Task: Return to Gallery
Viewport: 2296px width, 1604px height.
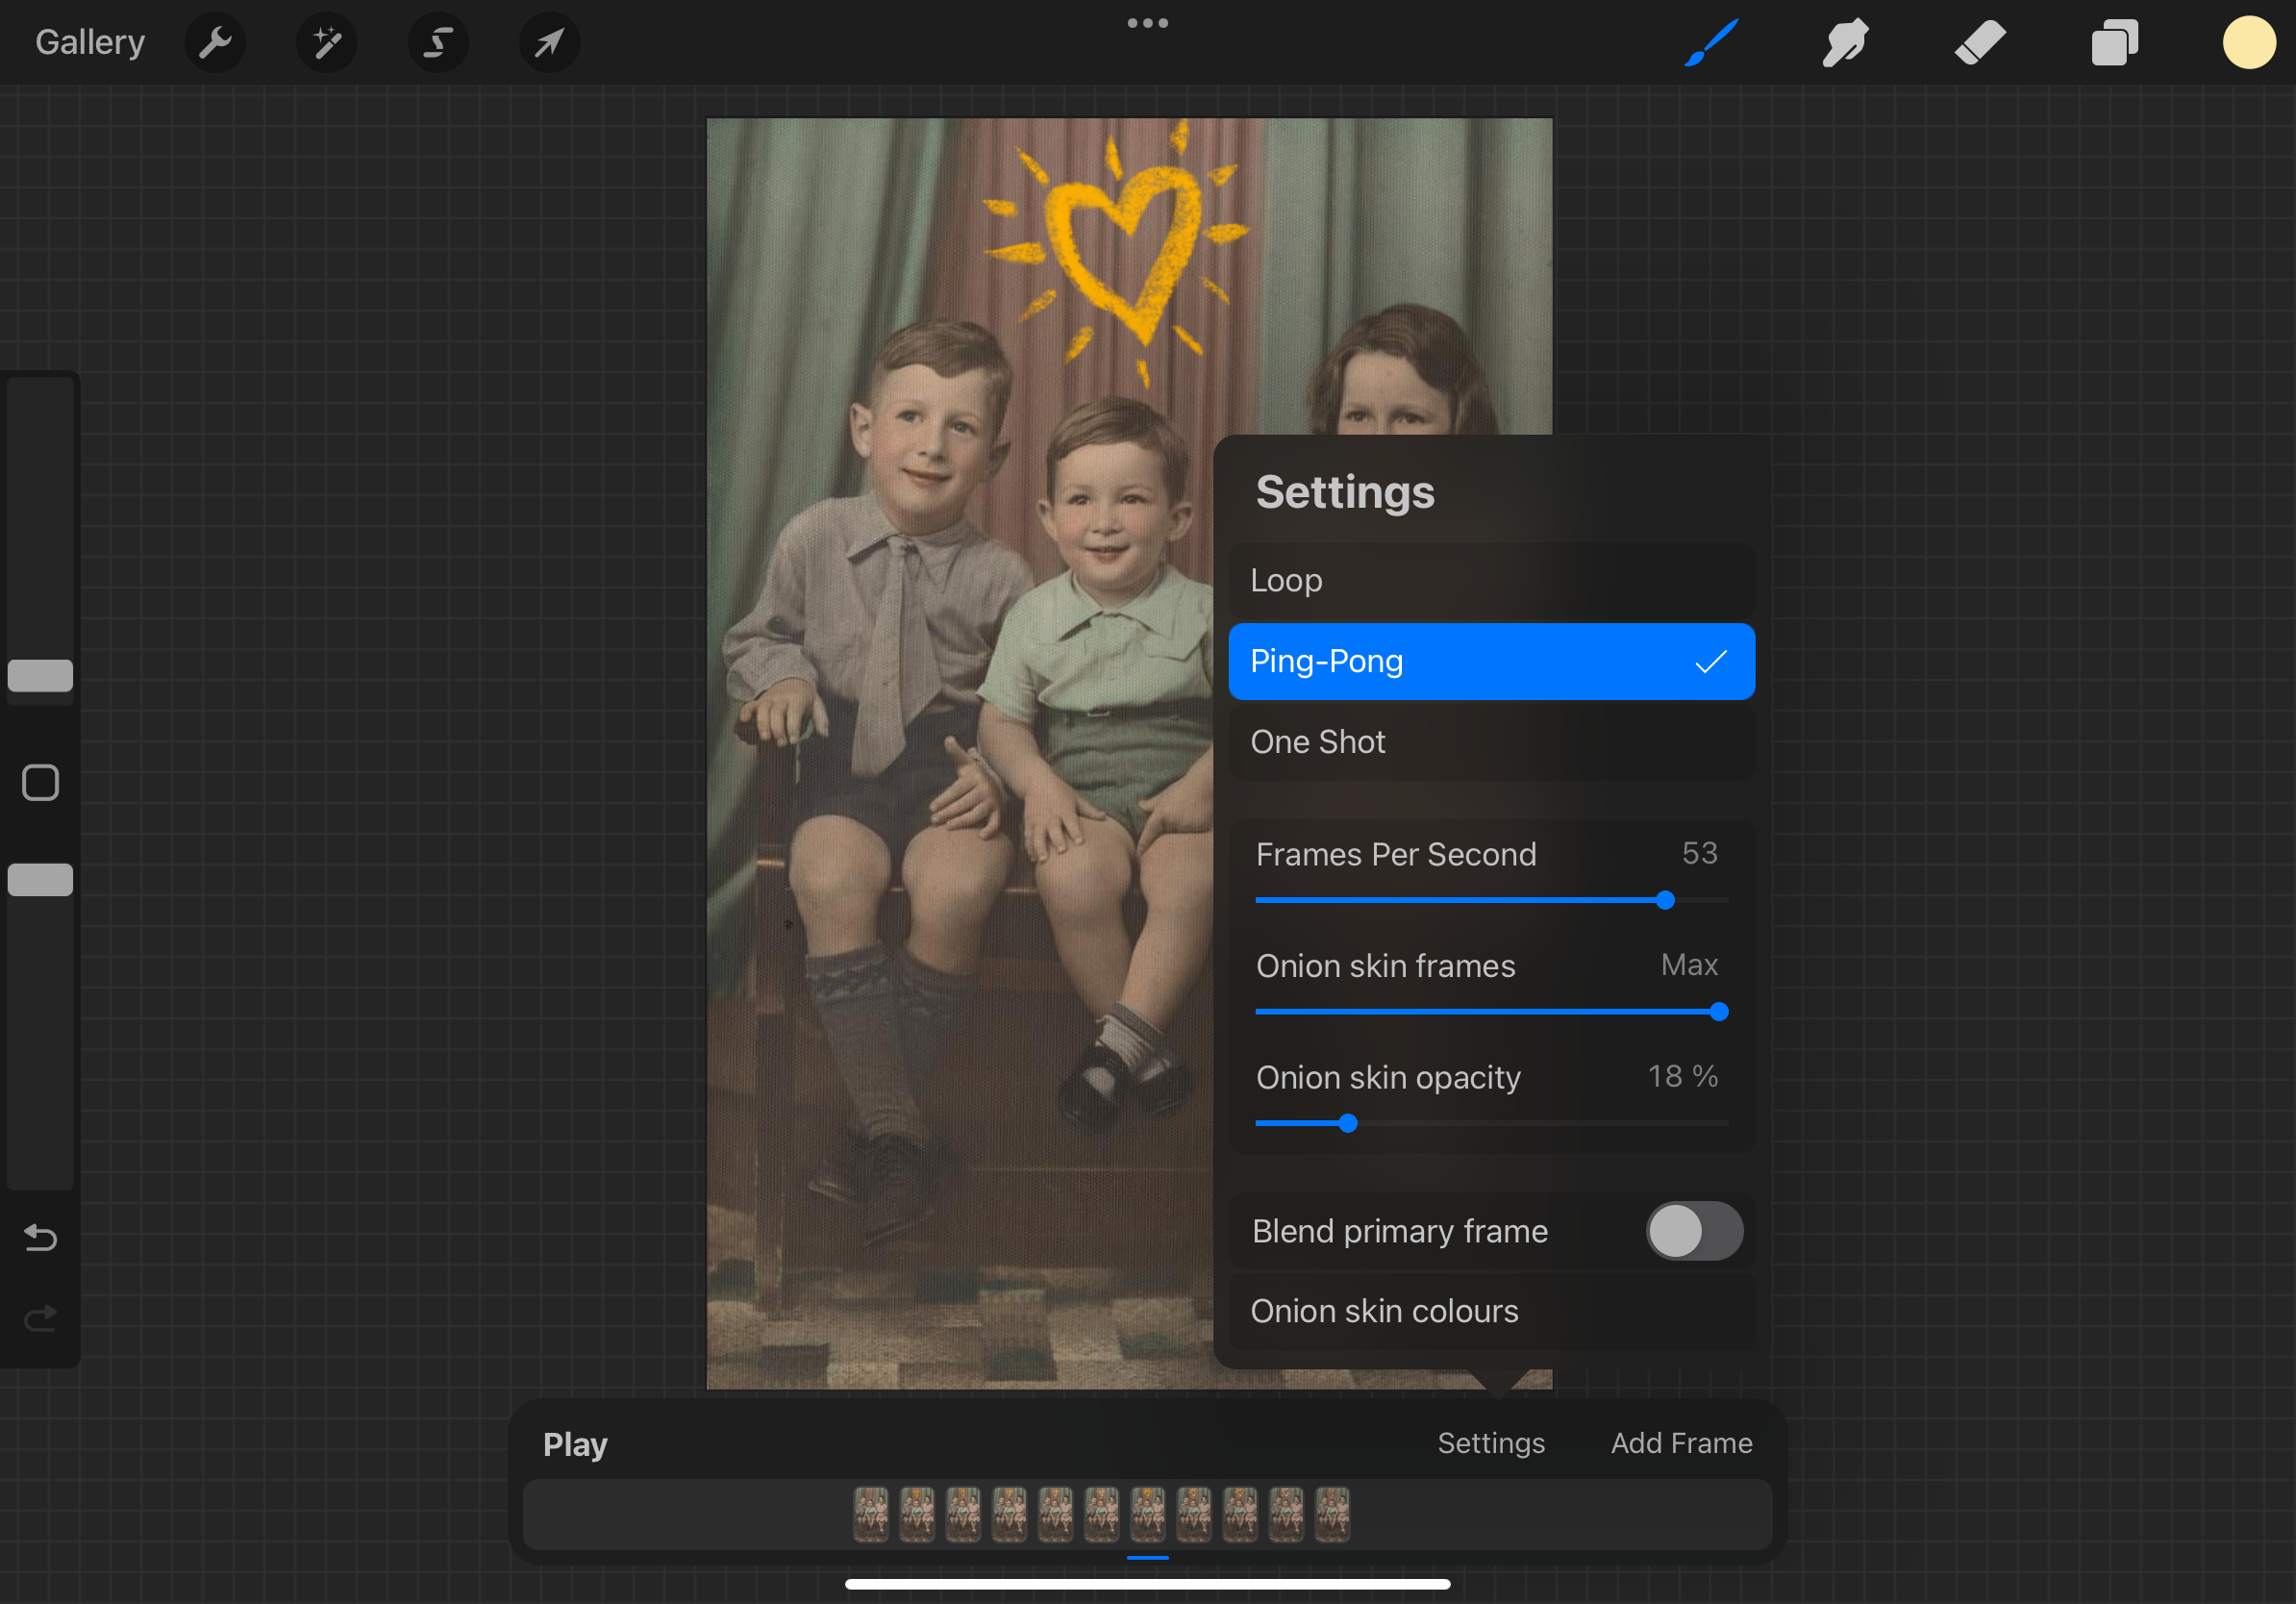Action: click(90, 43)
